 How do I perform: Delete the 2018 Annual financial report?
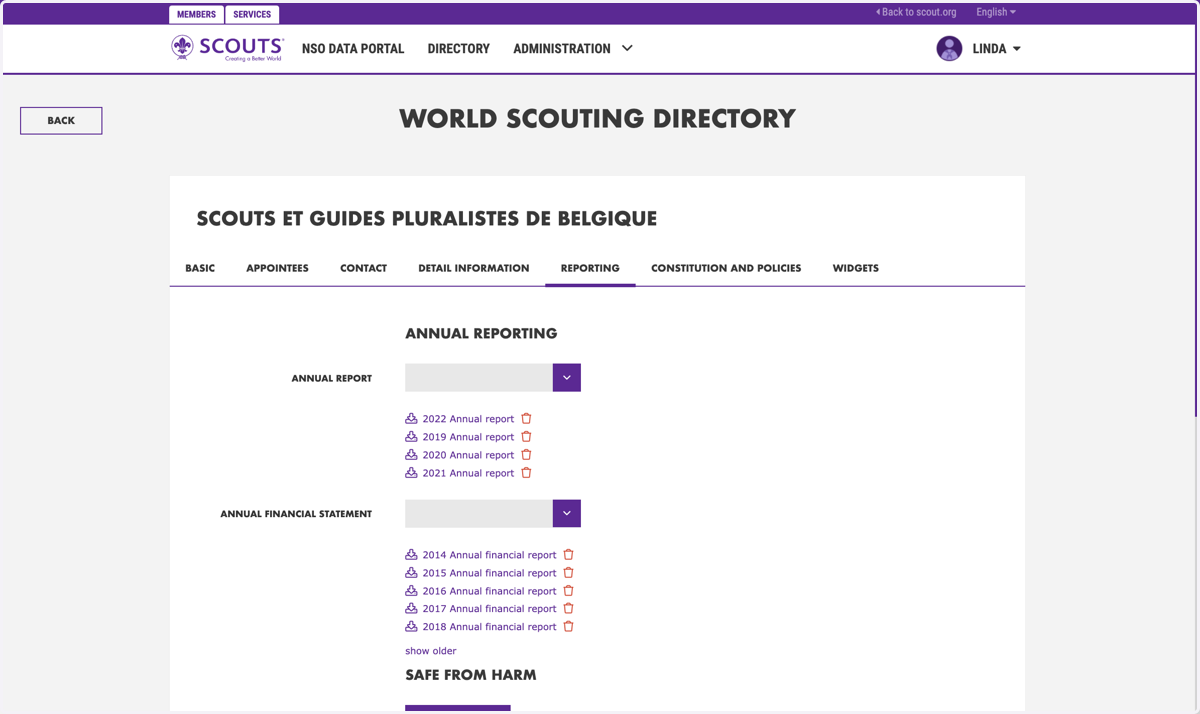tap(568, 627)
